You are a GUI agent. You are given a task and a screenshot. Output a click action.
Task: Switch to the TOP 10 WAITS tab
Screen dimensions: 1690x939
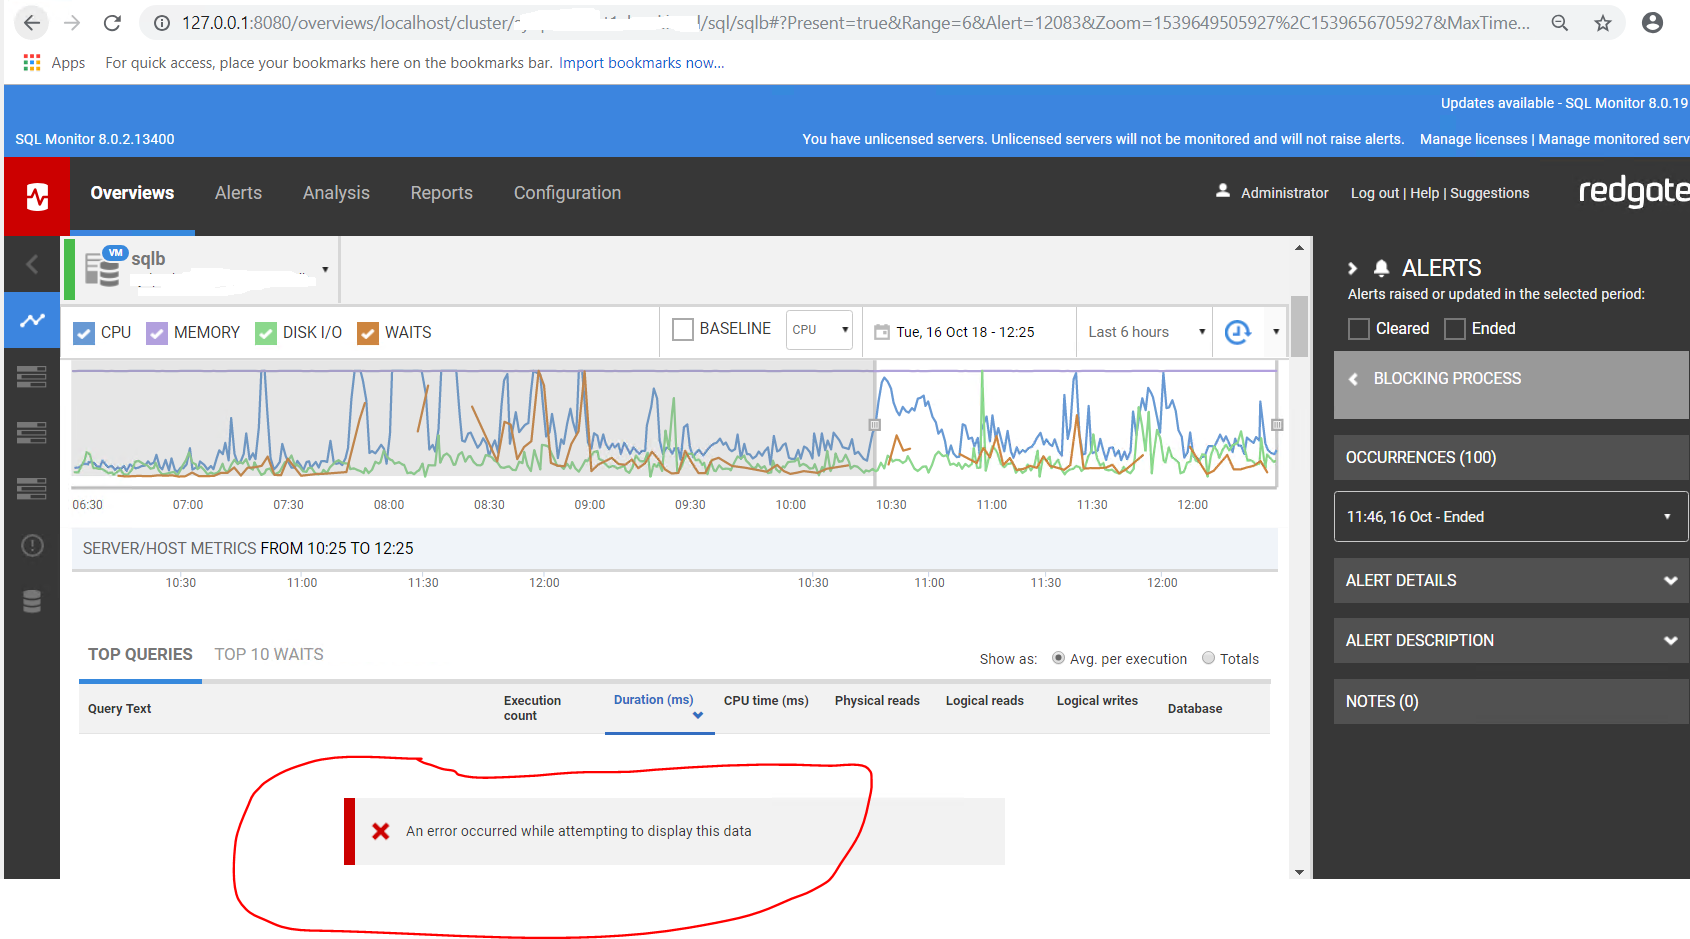[269, 654]
